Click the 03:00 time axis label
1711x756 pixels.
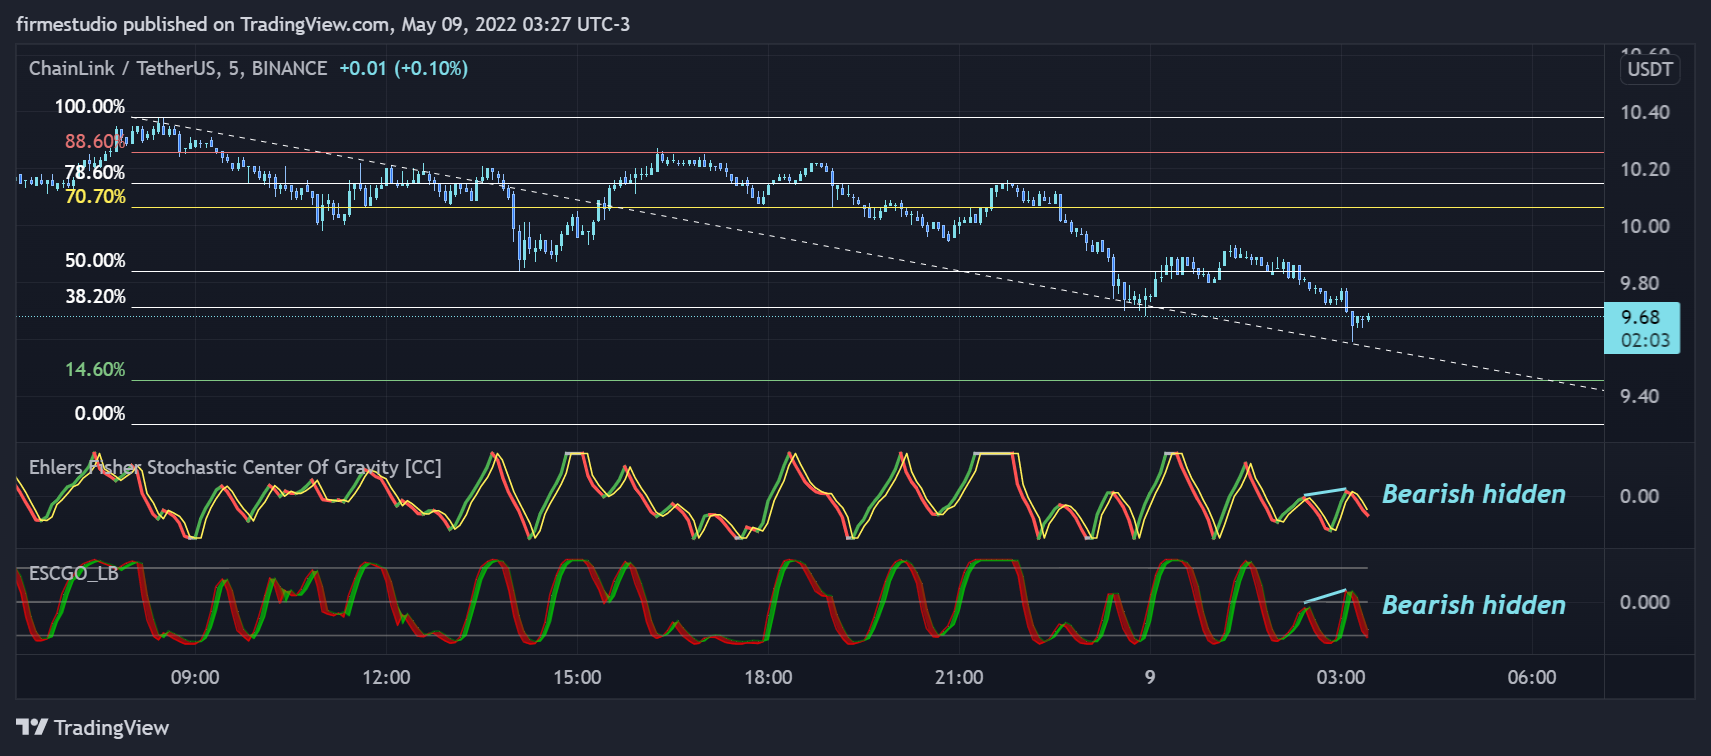click(x=1341, y=677)
